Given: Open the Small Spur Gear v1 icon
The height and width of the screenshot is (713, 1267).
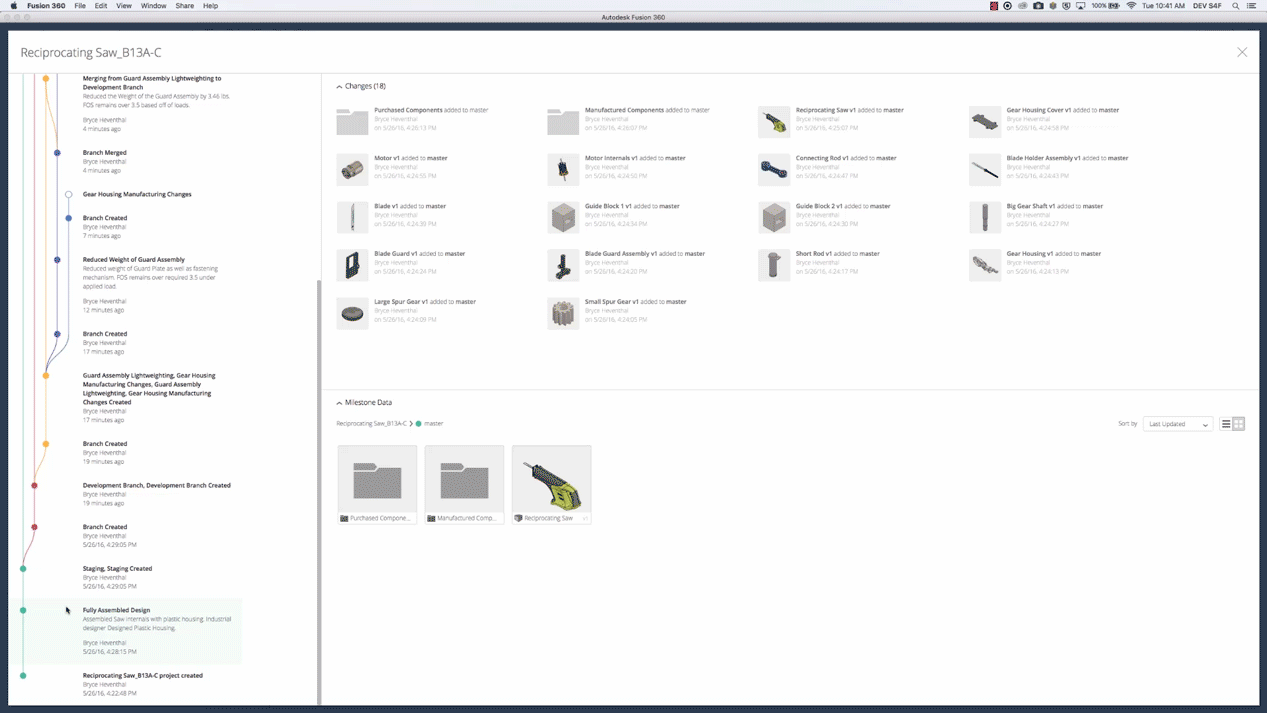Looking at the screenshot, I should (x=562, y=312).
